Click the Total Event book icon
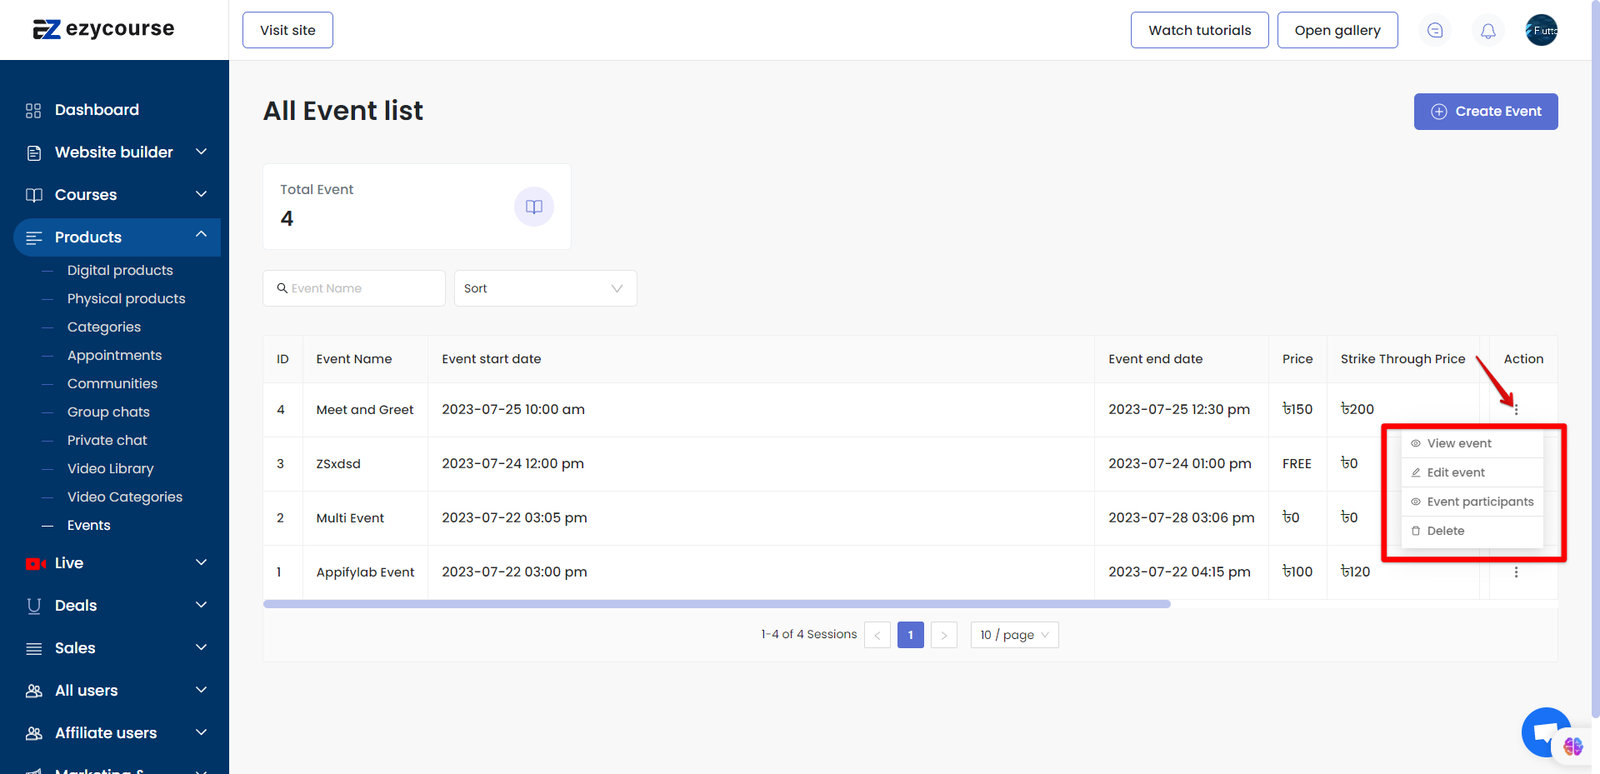 (x=534, y=207)
